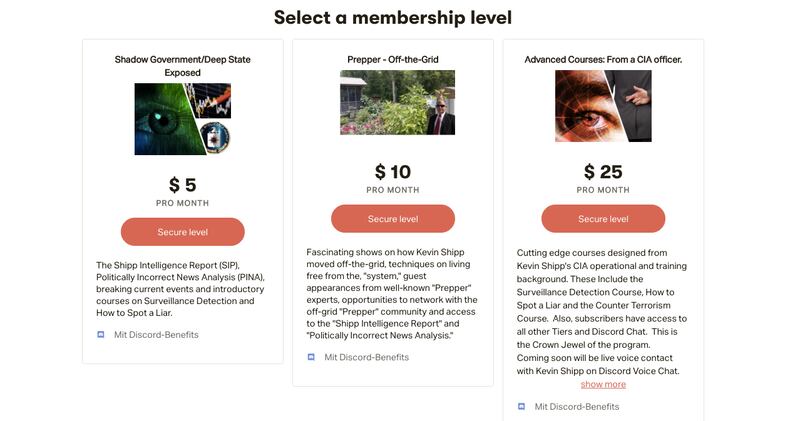This screenshot has height=421, width=800.
Task: Expand description with show more link
Action: pos(603,384)
